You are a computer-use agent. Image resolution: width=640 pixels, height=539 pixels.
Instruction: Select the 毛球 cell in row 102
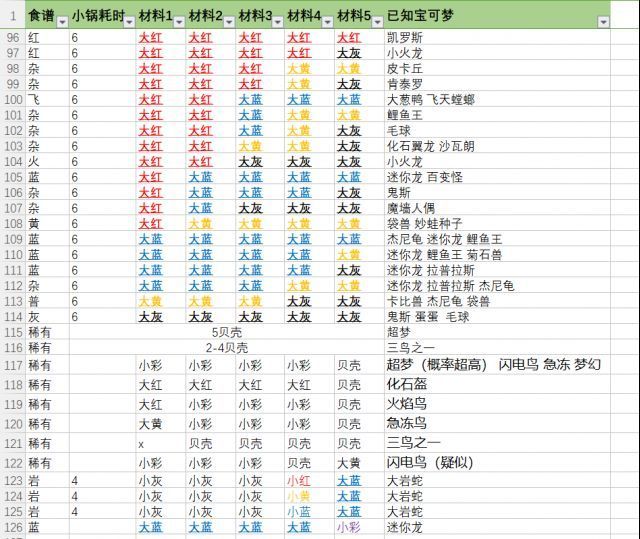pyautogui.click(x=497, y=131)
